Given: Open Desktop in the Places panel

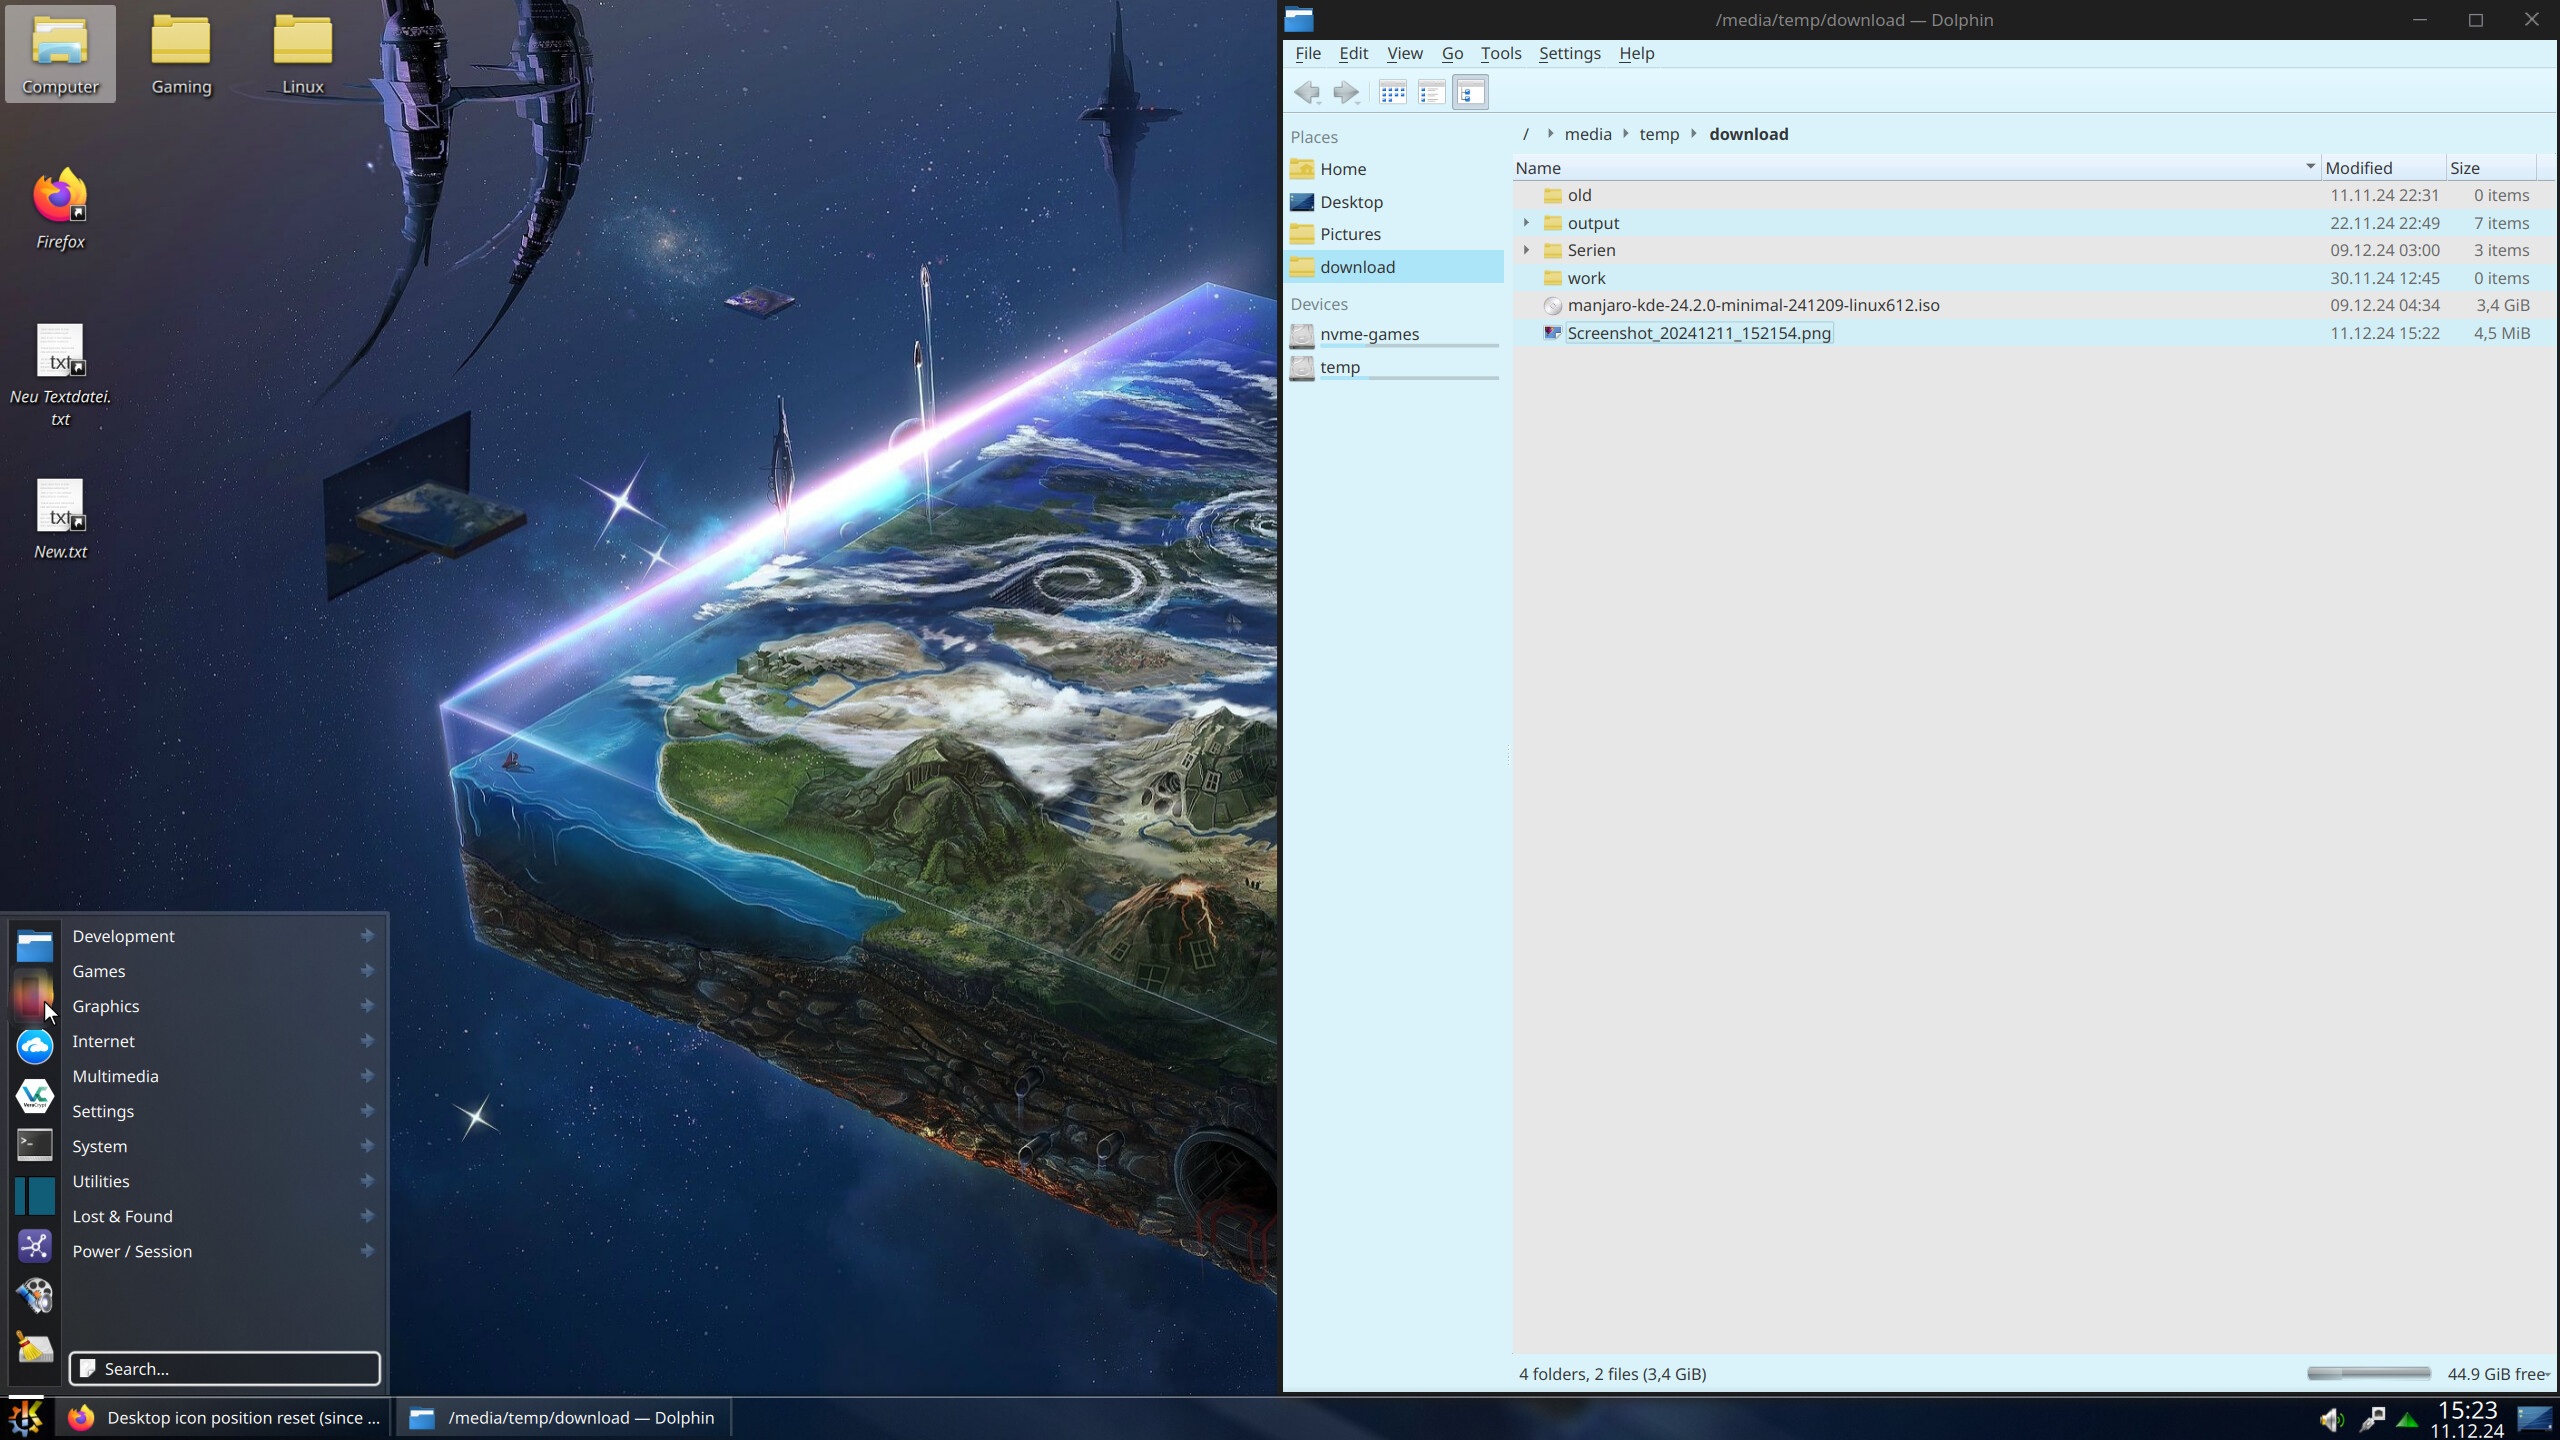Looking at the screenshot, I should tap(1393, 202).
